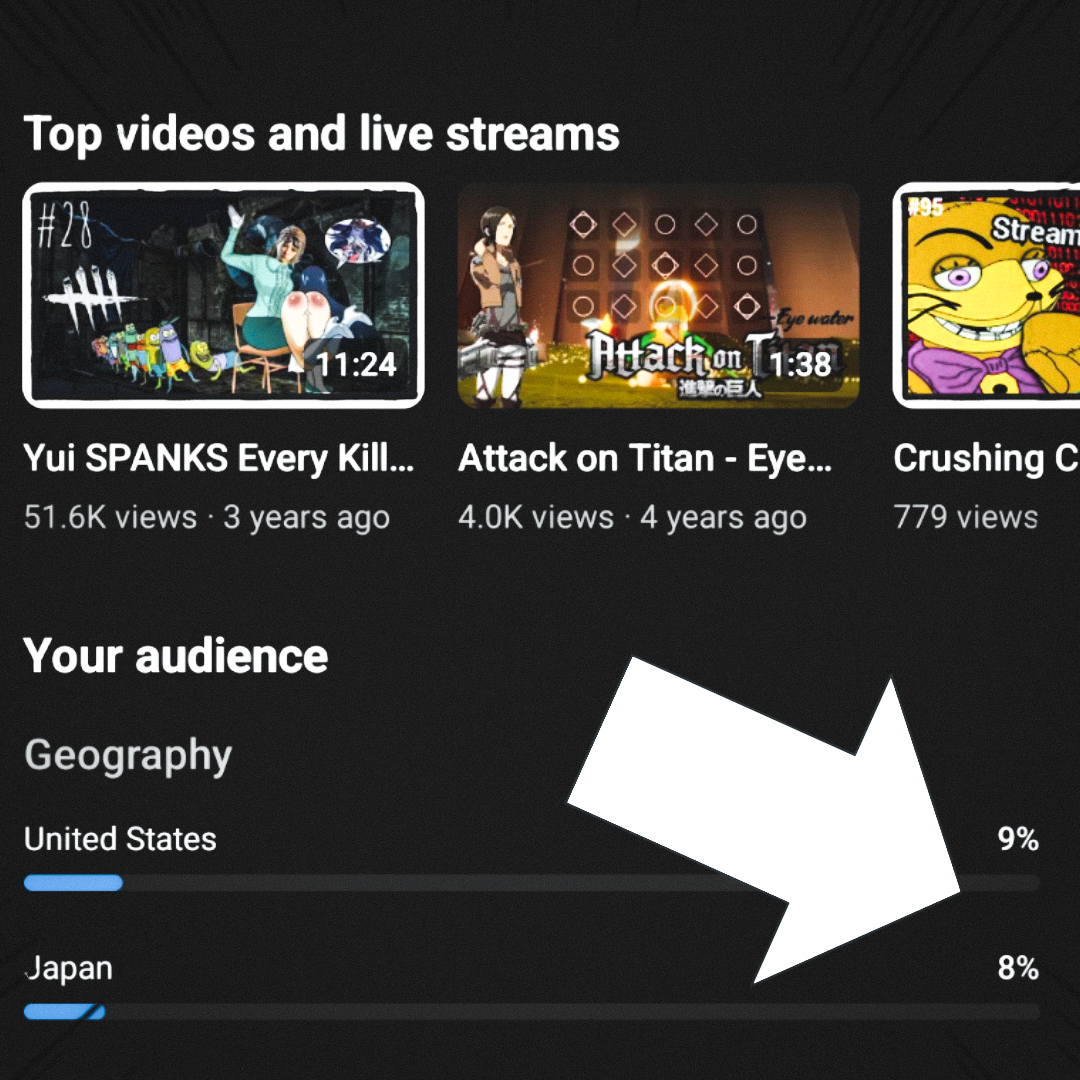Screen dimensions: 1080x1080
Task: Click the large white arrow graphic
Action: tap(765, 820)
